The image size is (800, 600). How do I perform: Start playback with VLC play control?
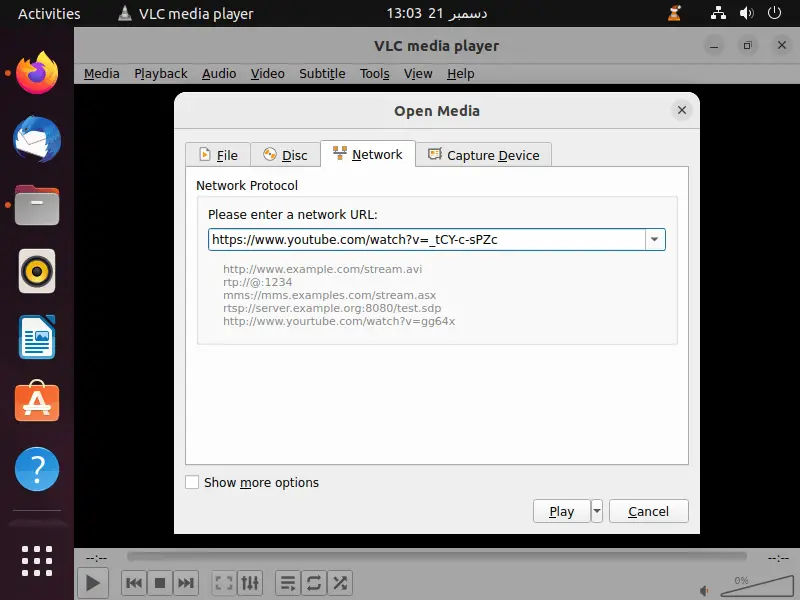92,583
